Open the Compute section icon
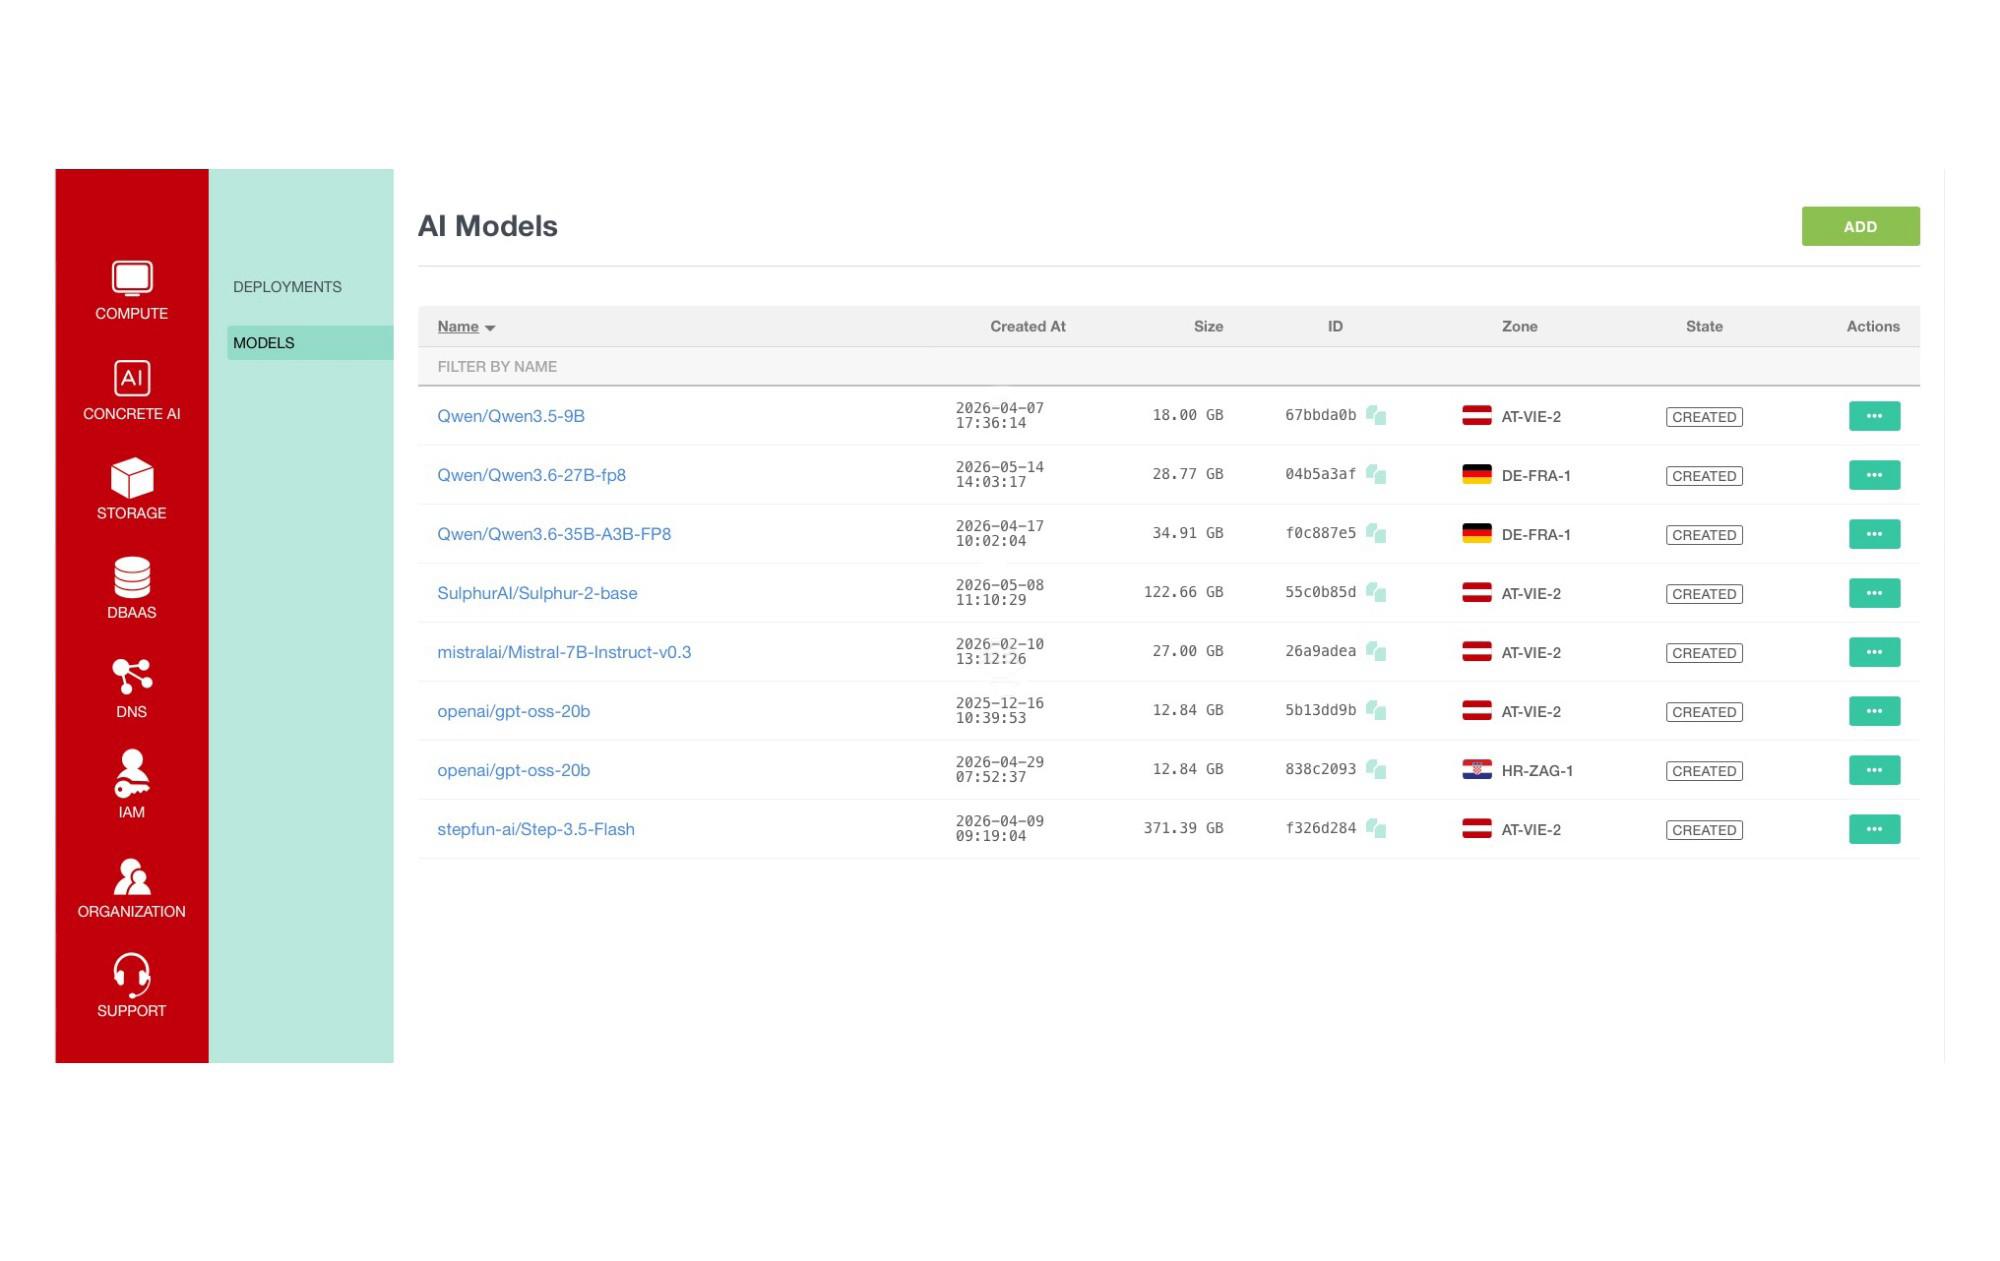Screen dimensions: 2000x1261 pyautogui.click(x=131, y=278)
